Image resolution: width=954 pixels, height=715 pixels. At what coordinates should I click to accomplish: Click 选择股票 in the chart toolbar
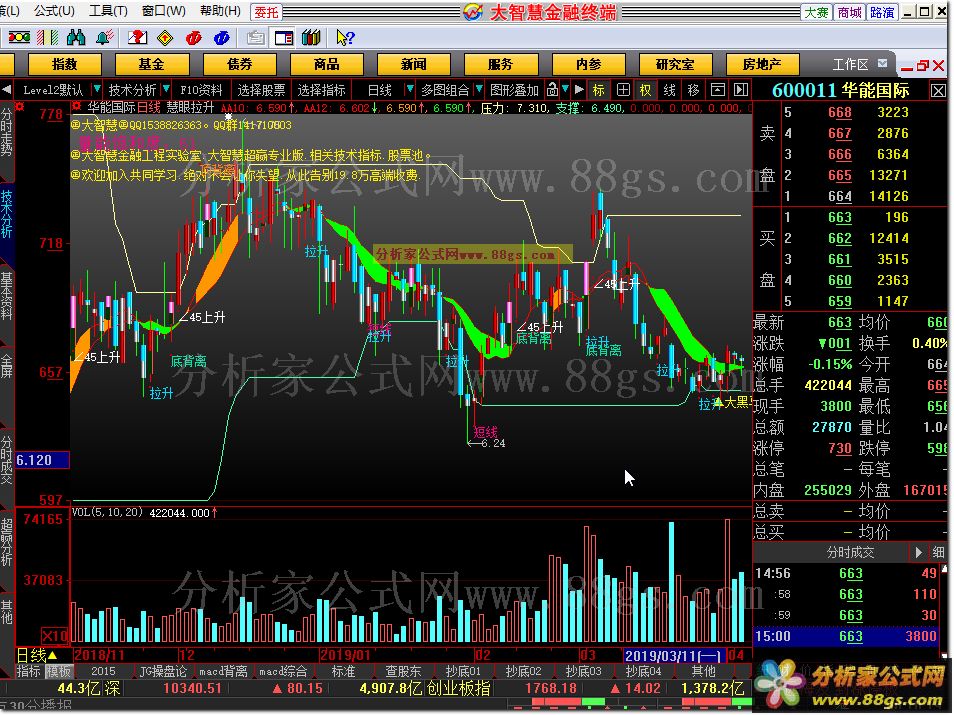(261, 90)
